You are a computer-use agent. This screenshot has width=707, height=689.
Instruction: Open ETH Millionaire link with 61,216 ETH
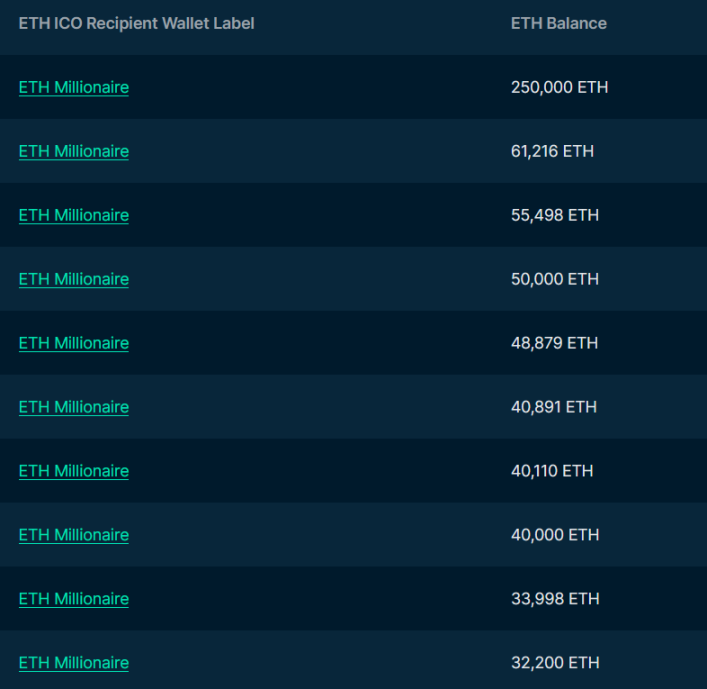coord(73,151)
